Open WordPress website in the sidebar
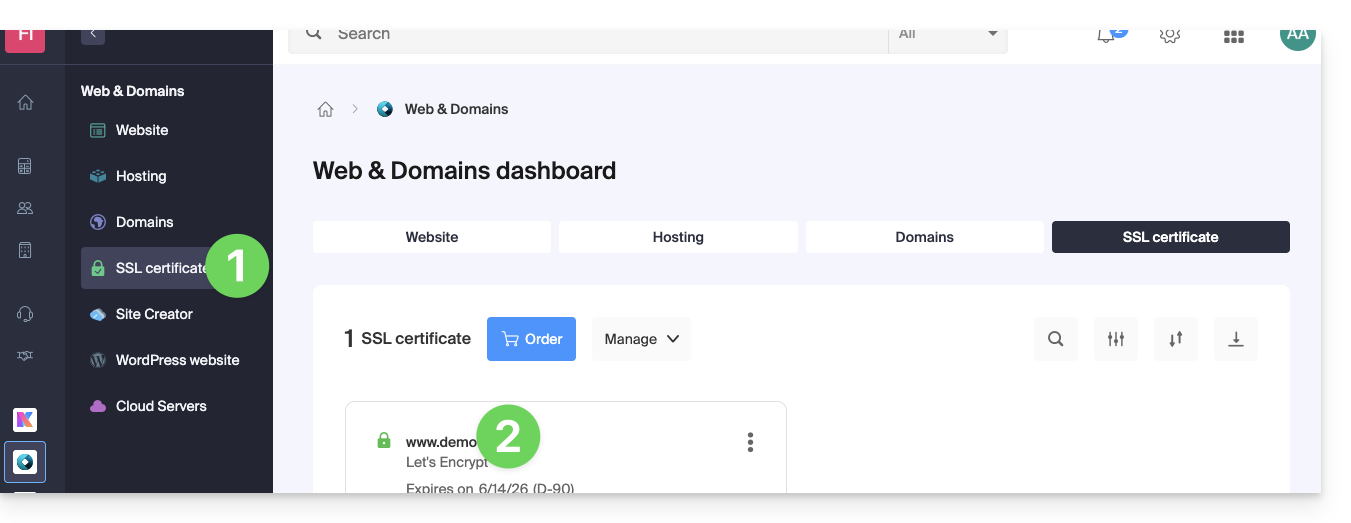This screenshot has width=1351, height=523. click(x=177, y=360)
